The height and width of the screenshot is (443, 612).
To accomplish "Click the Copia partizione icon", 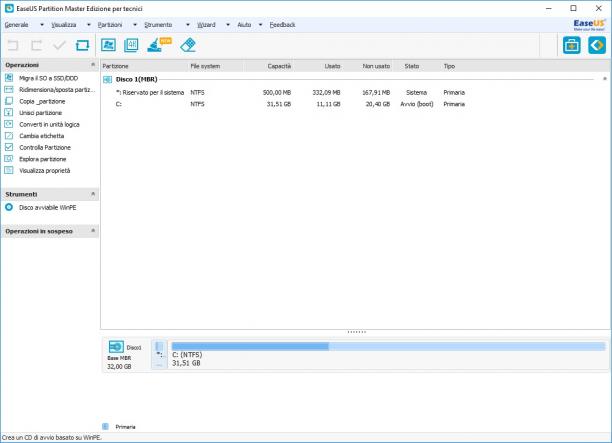I will click(x=9, y=101).
